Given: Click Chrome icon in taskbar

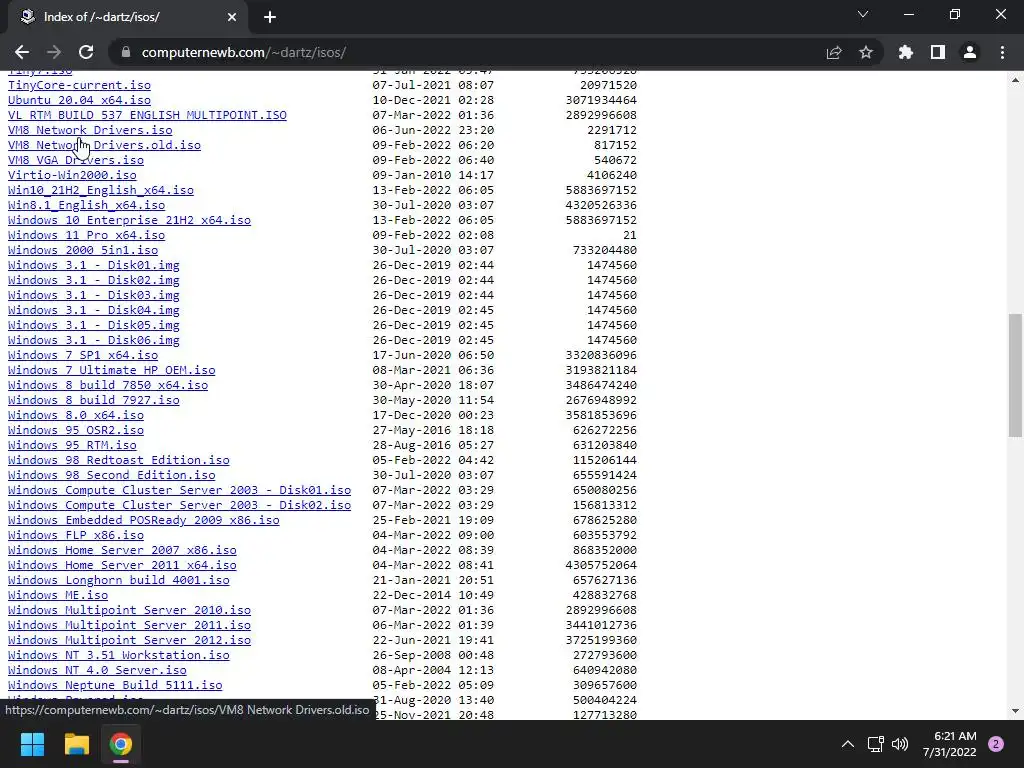Looking at the screenshot, I should 121,744.
